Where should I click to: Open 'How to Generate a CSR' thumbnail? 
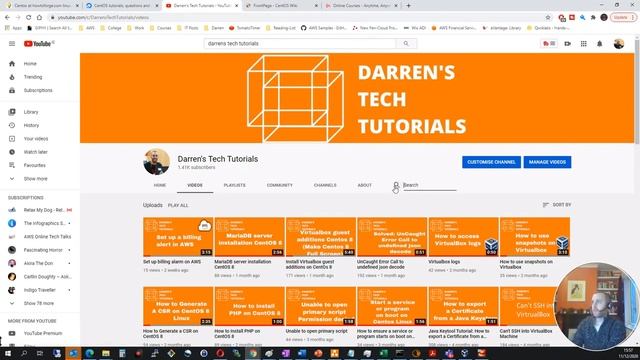pyautogui.click(x=178, y=306)
